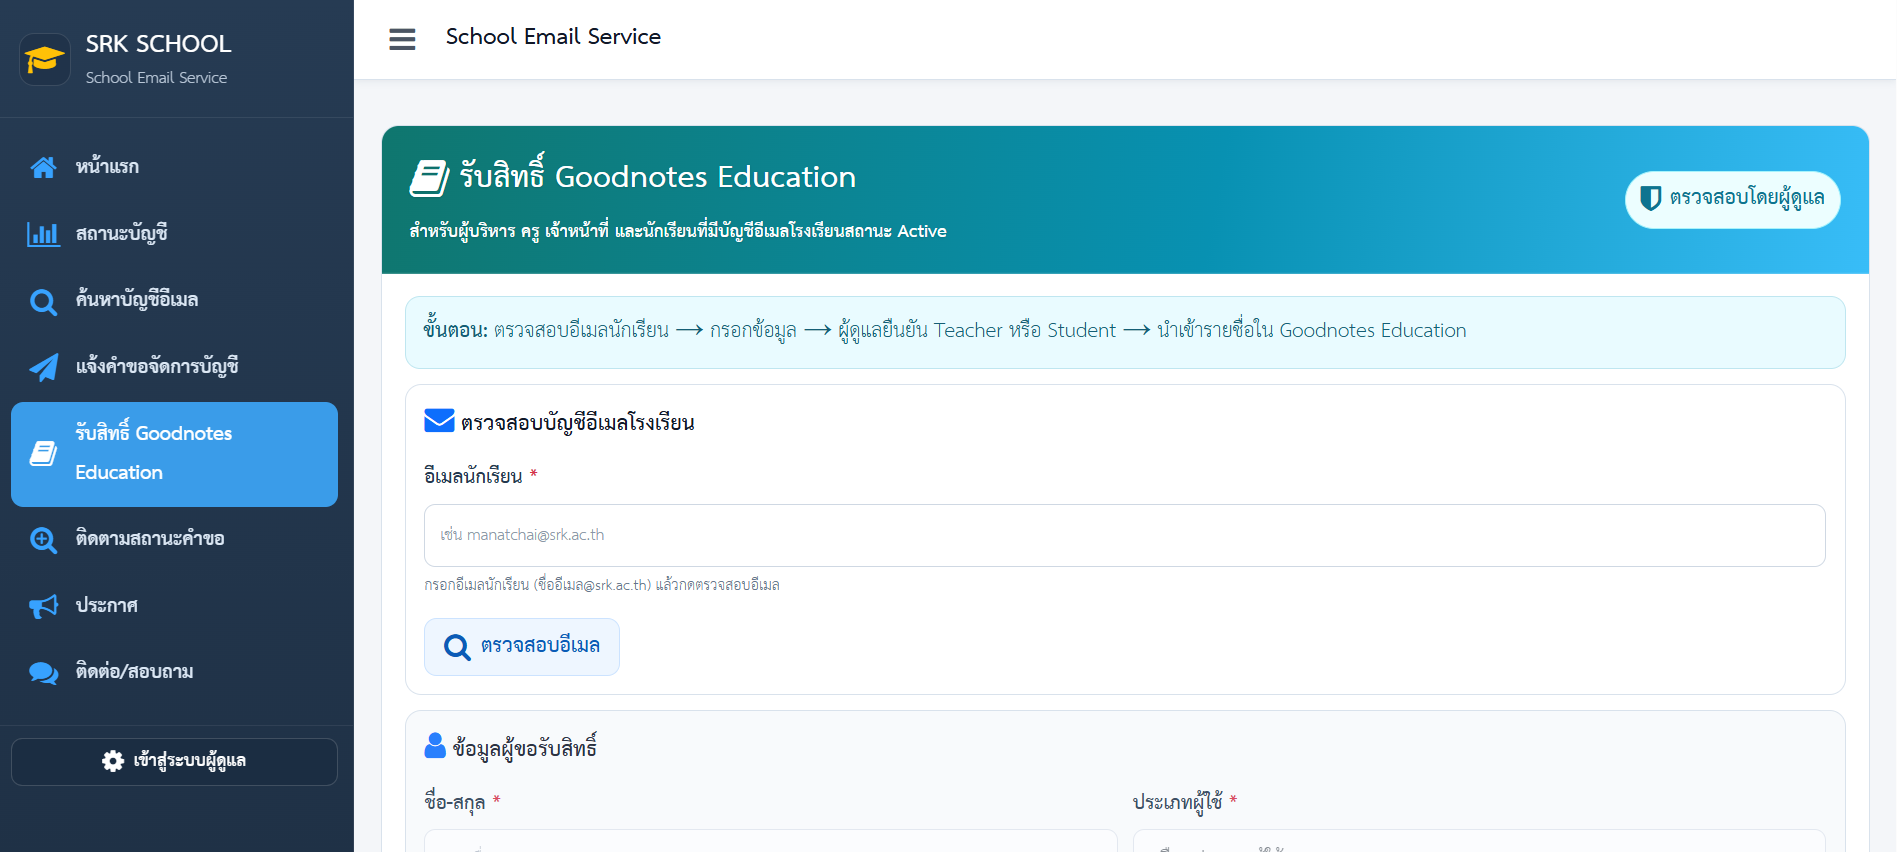The image size is (1897, 852).
Task: Open the หน้าแรก menu item
Action: pos(174,167)
